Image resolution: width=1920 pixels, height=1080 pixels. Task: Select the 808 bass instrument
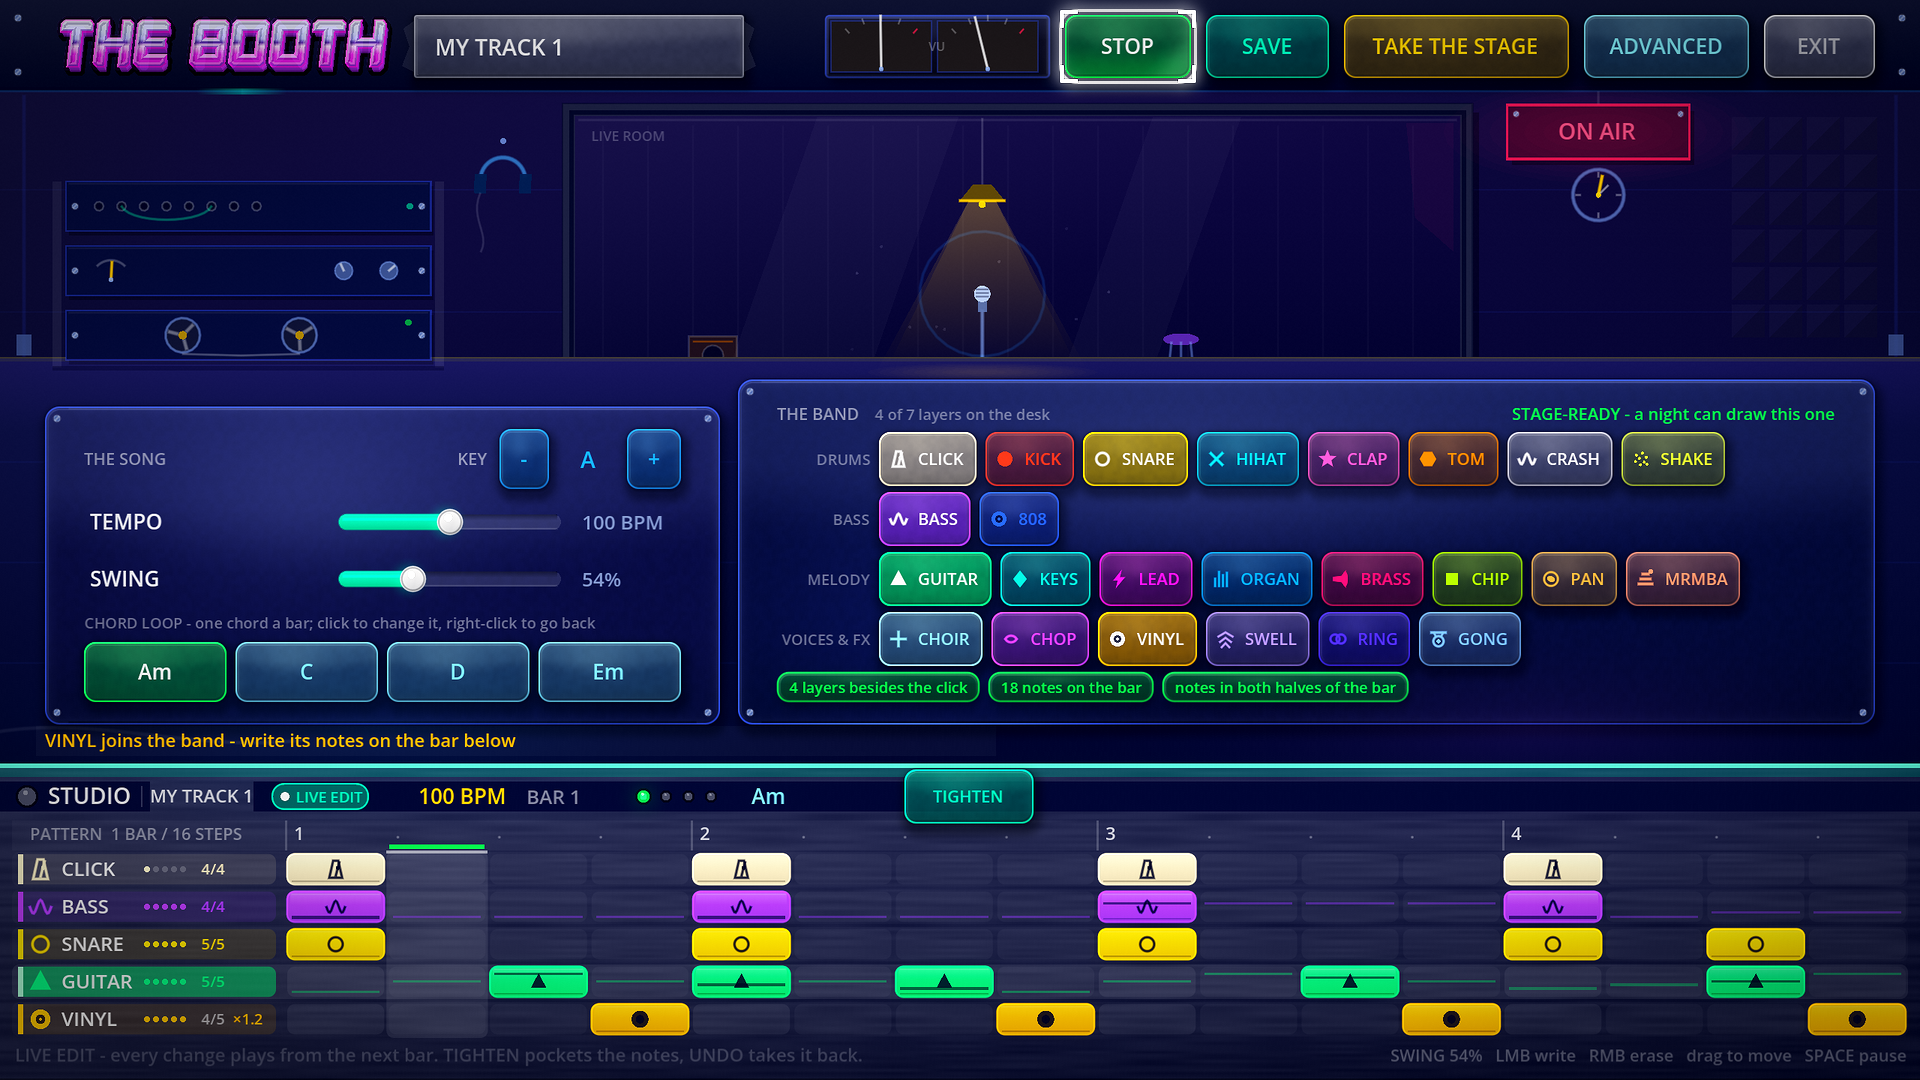pos(1019,519)
